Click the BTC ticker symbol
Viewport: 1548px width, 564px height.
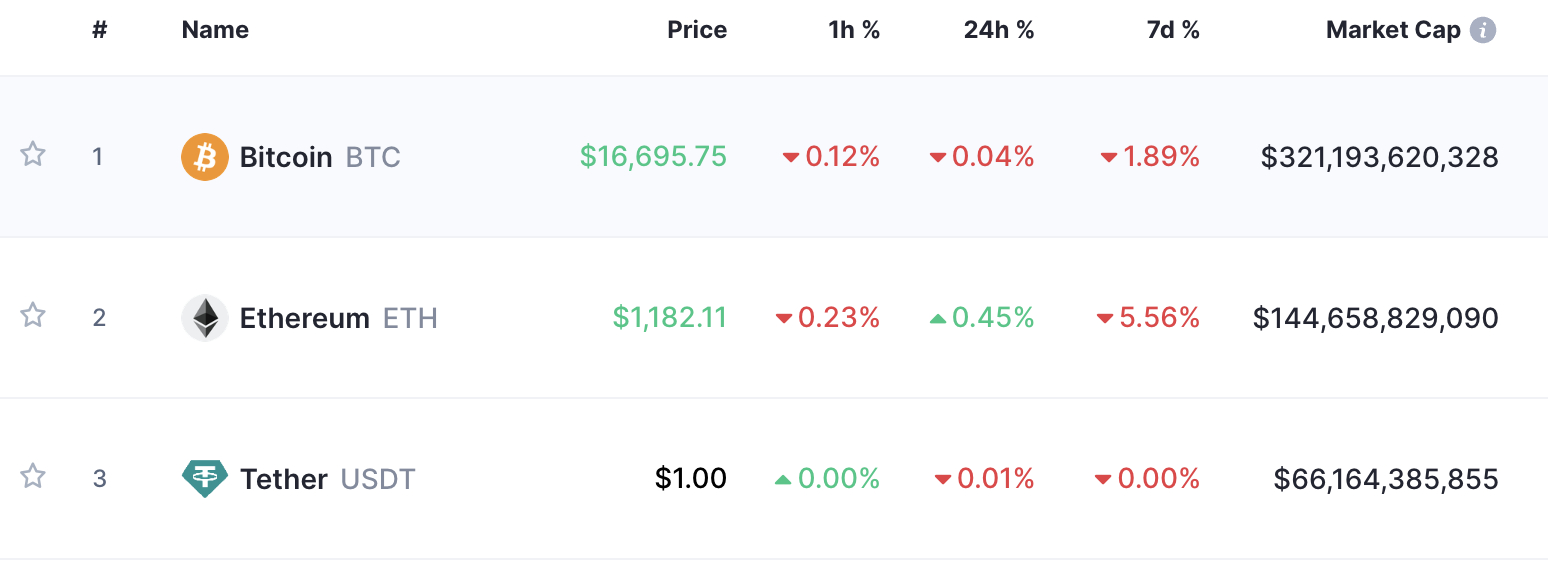(373, 157)
